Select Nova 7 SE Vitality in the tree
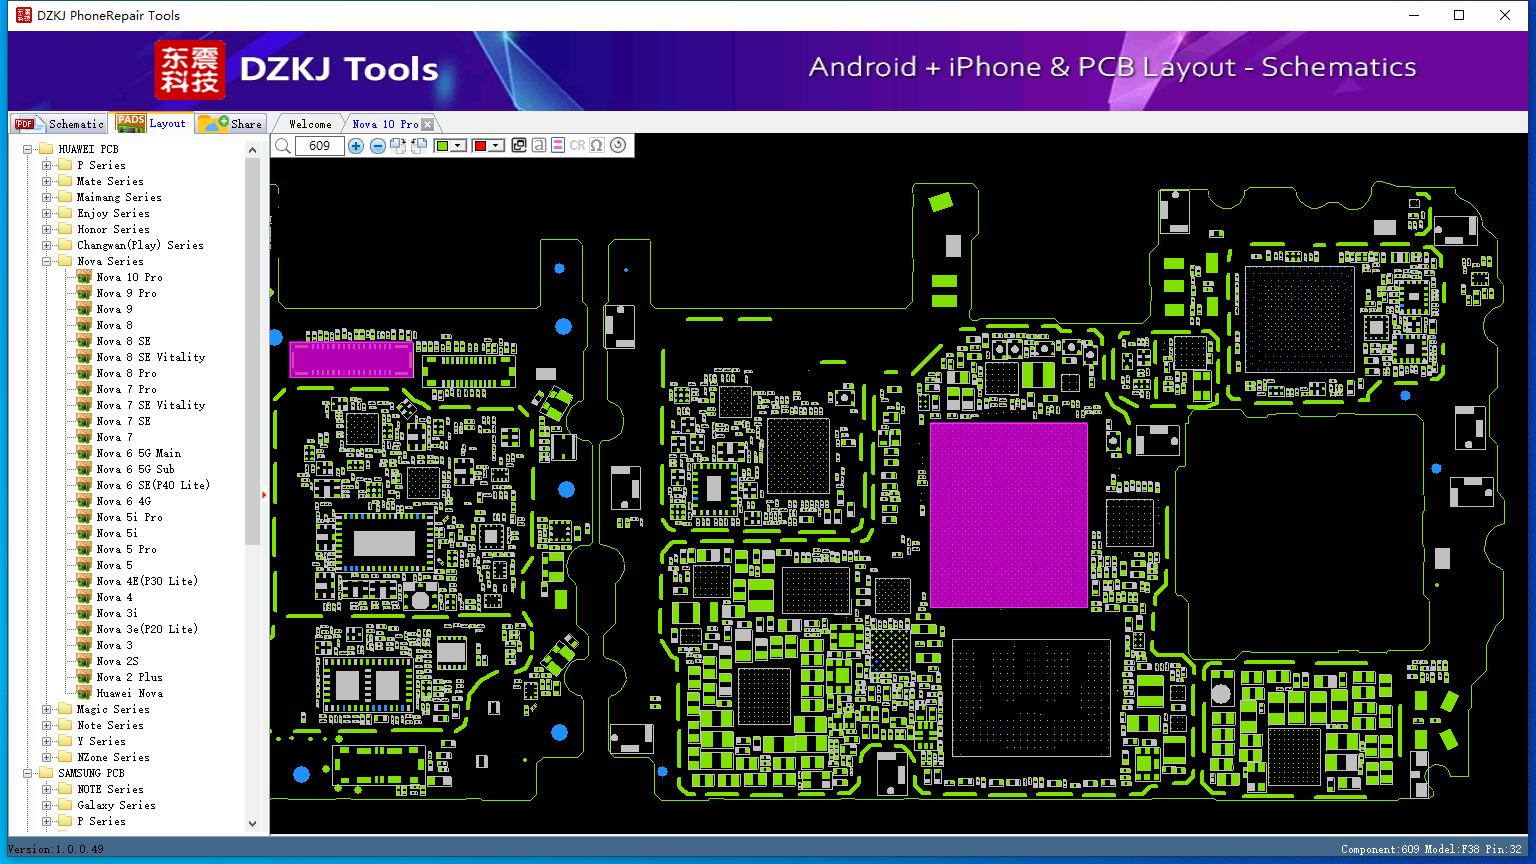The image size is (1536, 864). [150, 405]
